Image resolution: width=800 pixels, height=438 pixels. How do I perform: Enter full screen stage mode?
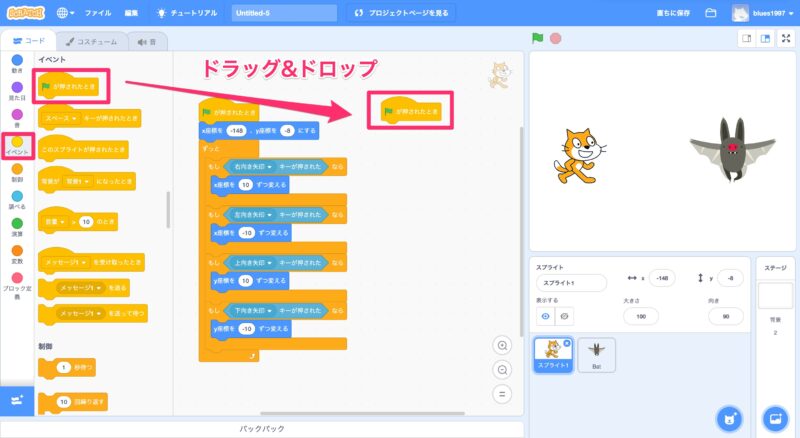pyautogui.click(x=785, y=39)
